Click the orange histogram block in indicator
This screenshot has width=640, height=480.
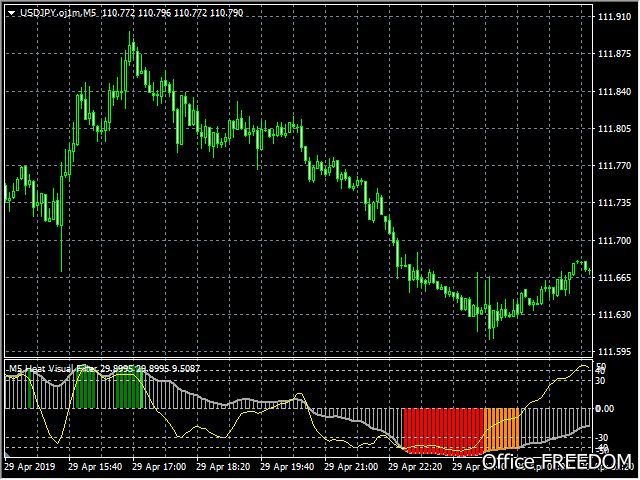tap(502, 429)
